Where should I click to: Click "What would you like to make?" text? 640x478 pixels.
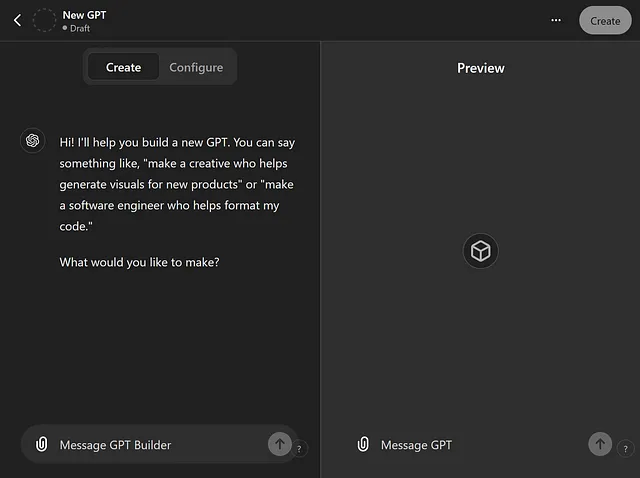point(139,262)
